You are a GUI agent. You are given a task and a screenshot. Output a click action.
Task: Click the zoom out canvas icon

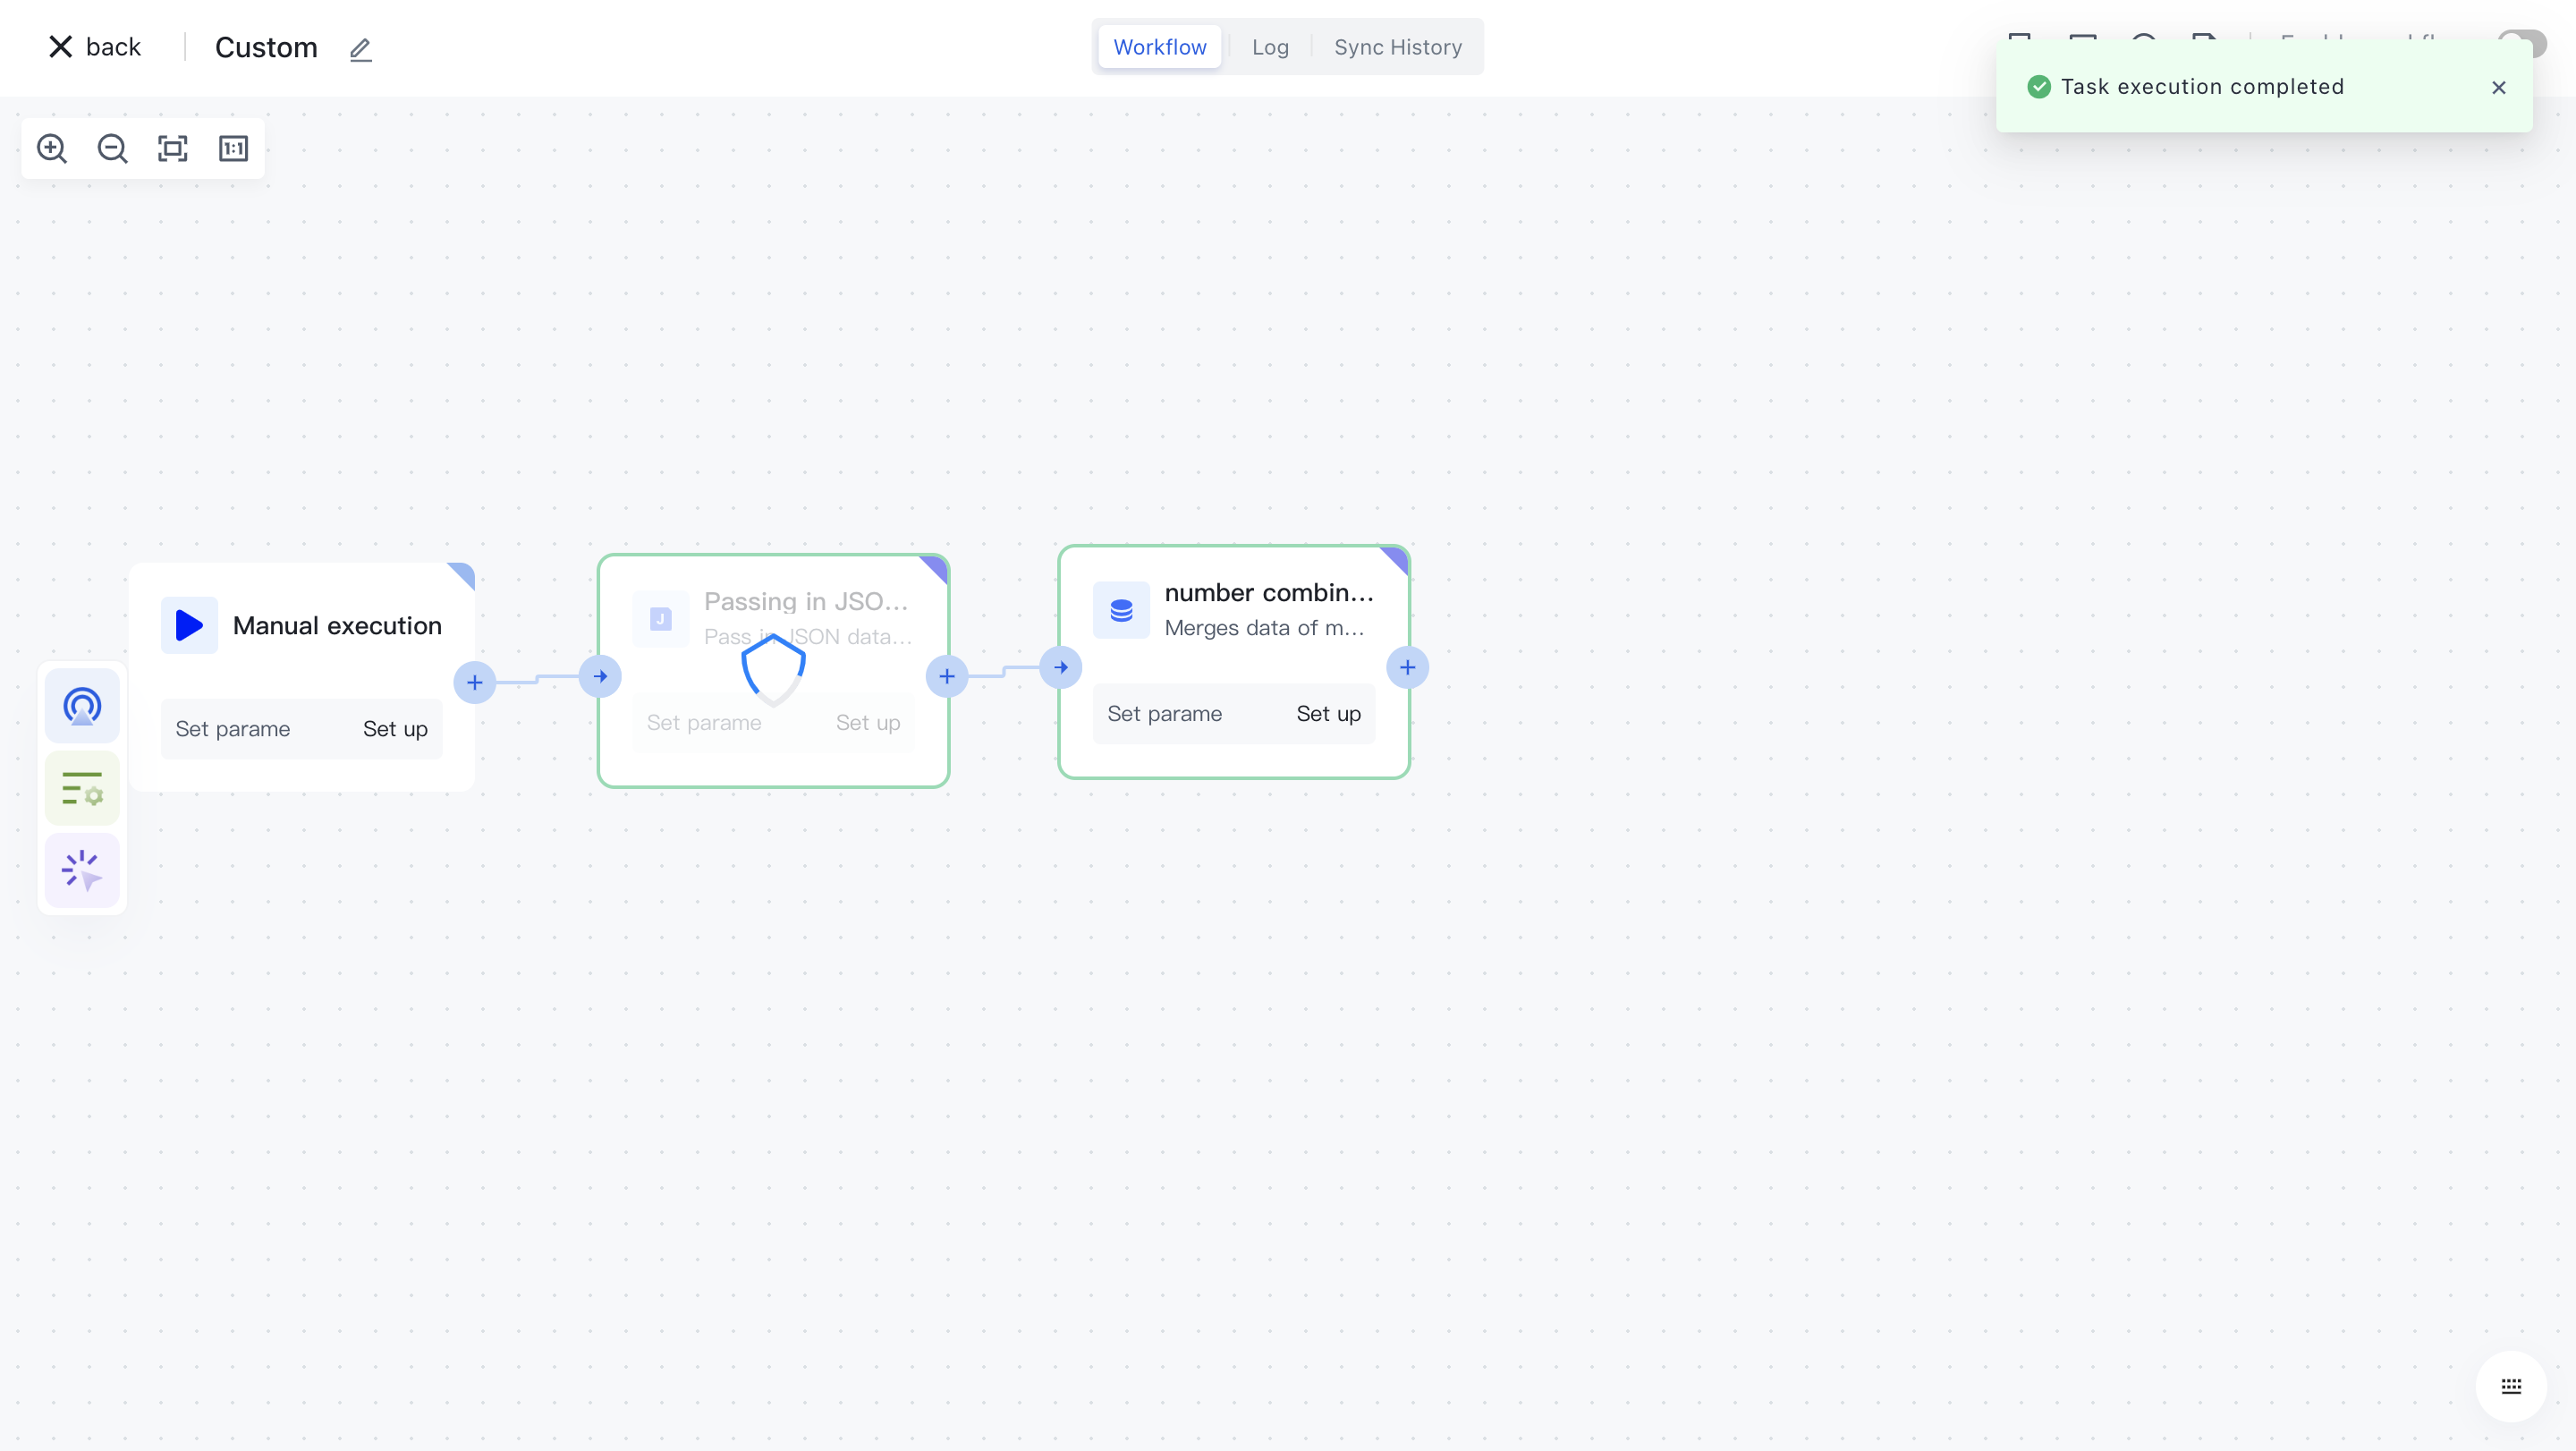[x=112, y=149]
